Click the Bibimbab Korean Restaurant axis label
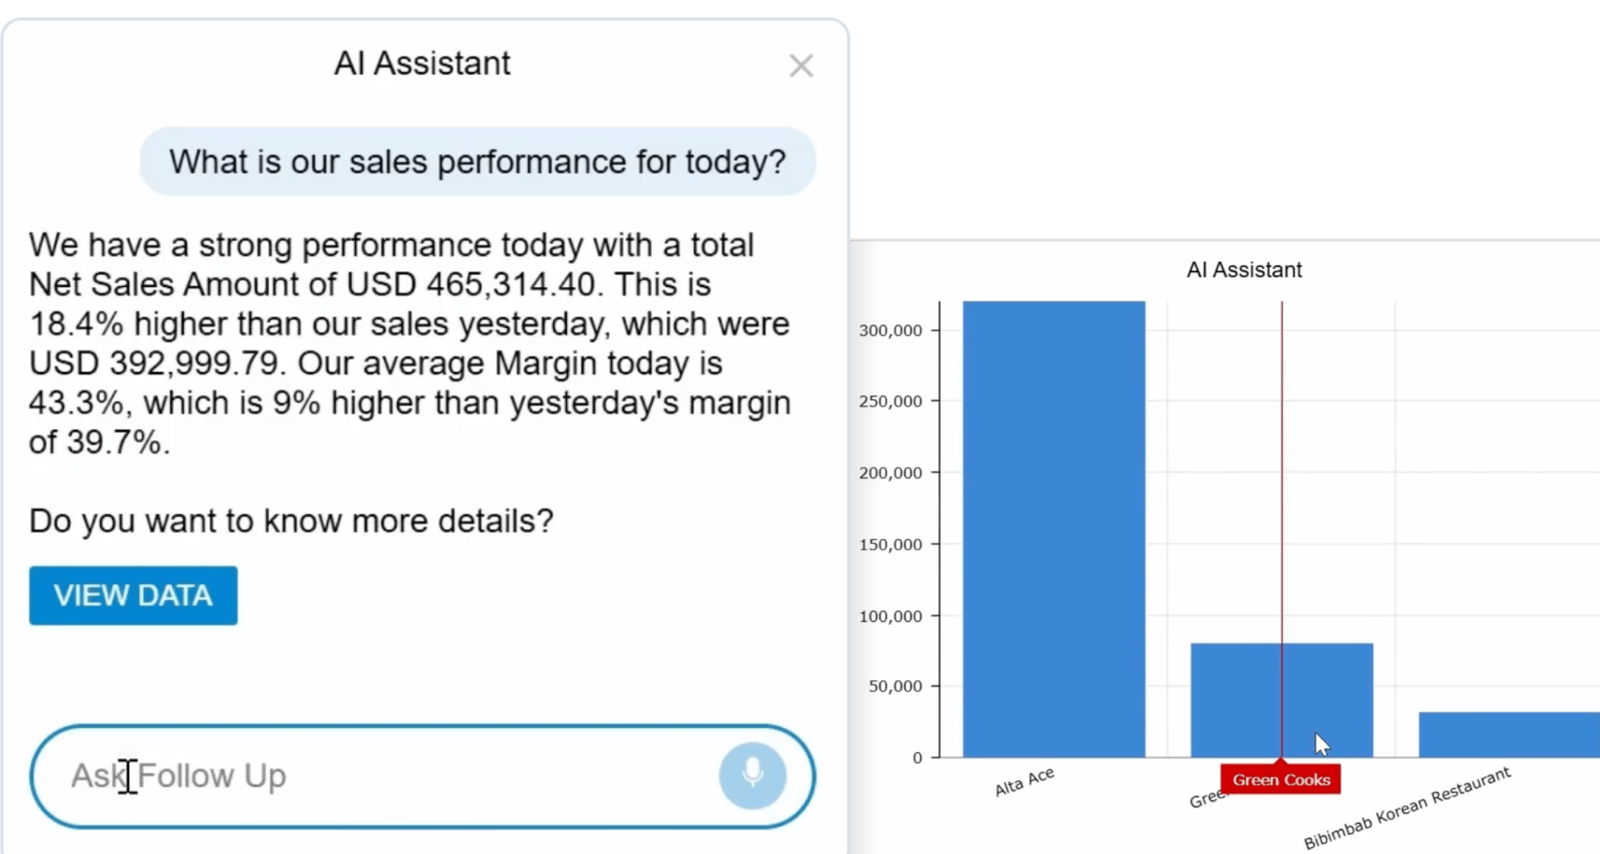Image resolution: width=1600 pixels, height=854 pixels. [1406, 809]
